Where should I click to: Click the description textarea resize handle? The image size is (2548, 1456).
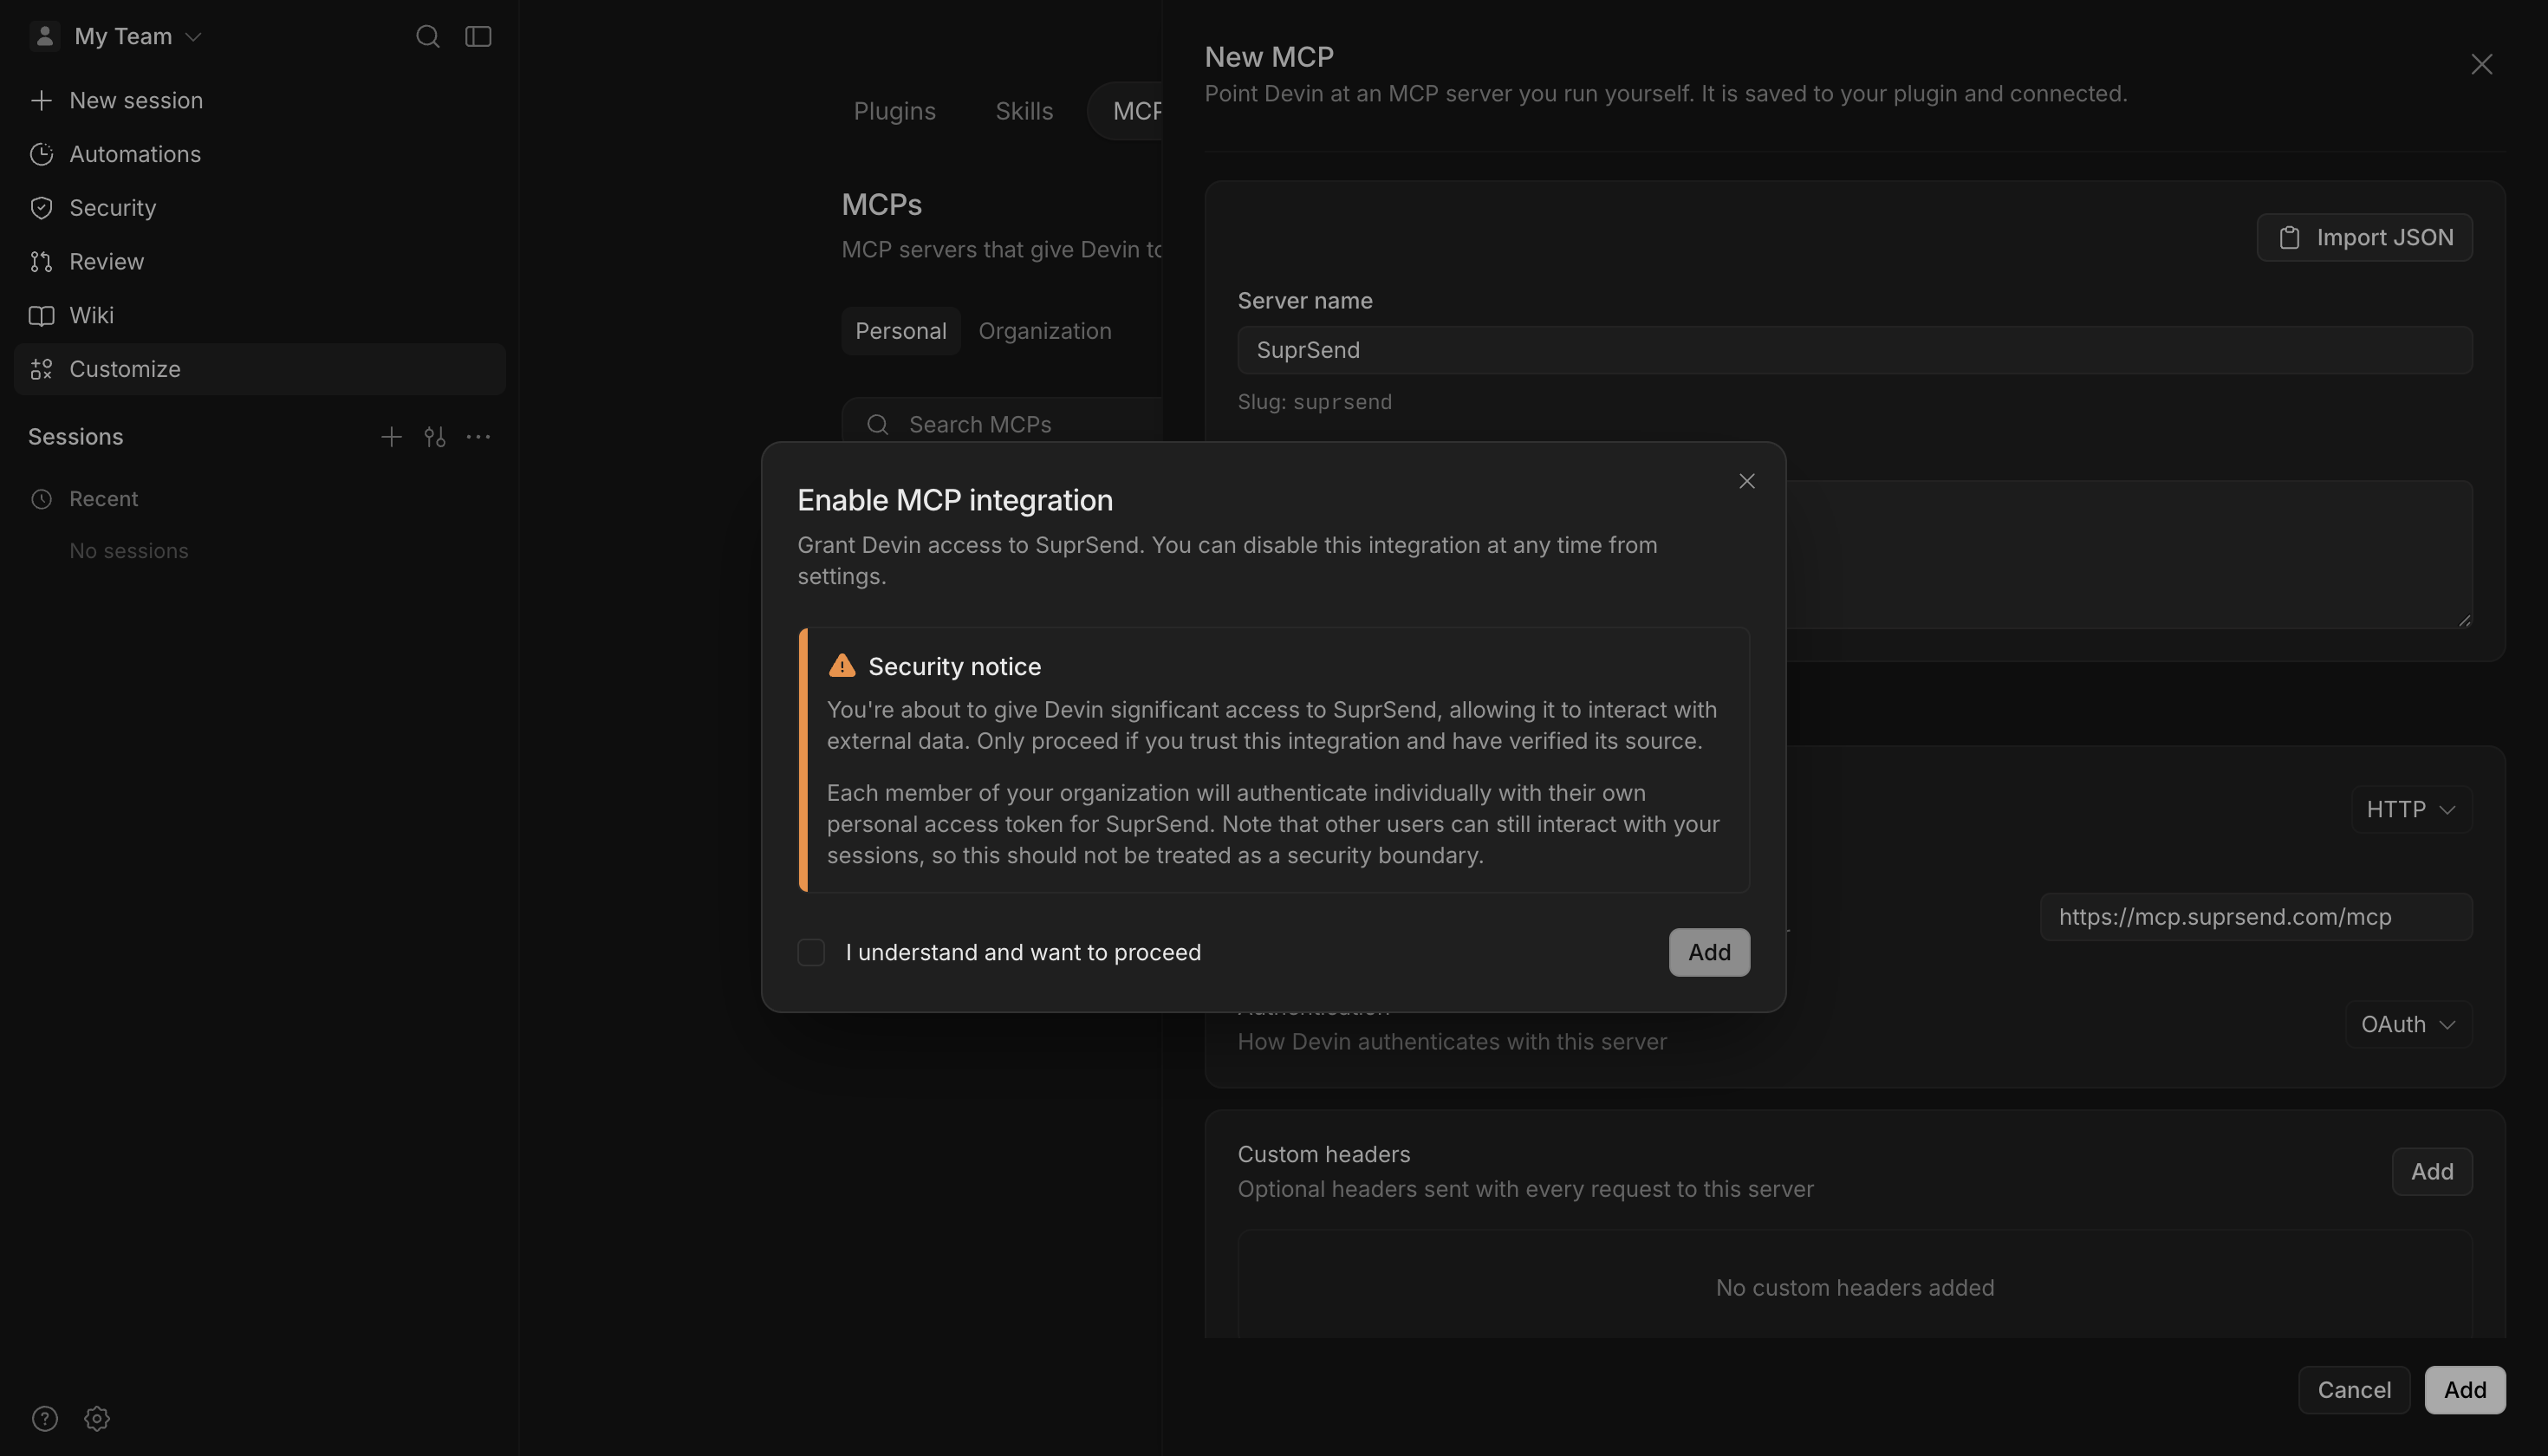pyautogui.click(x=2464, y=620)
